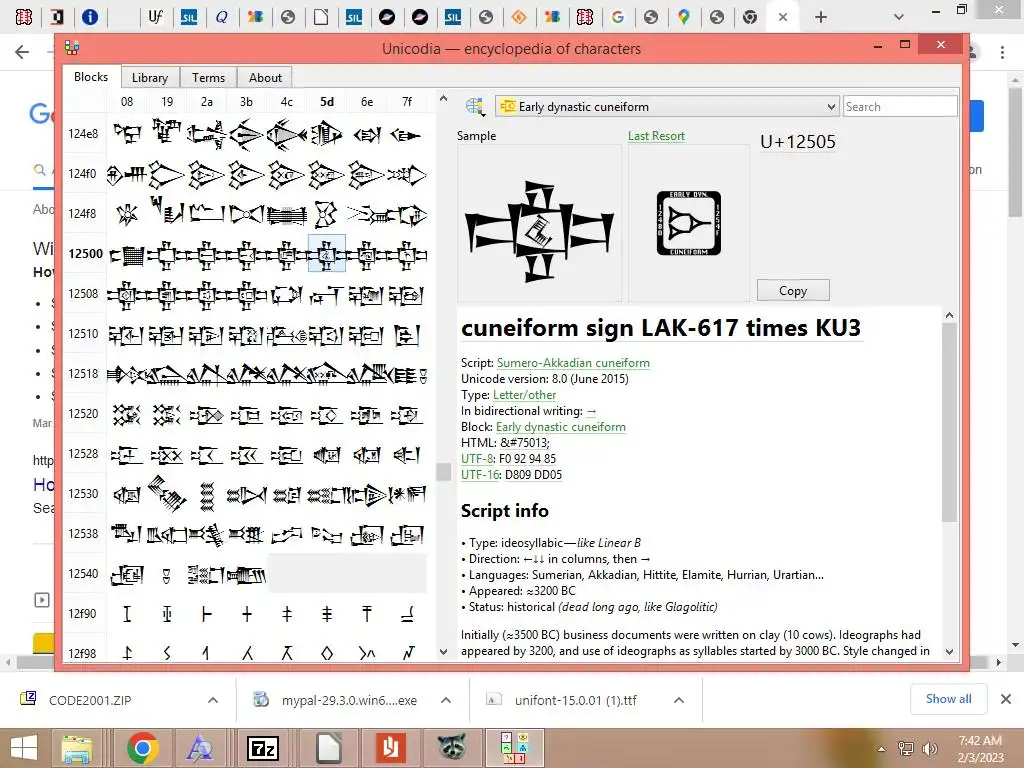Open unifont-15.0.01 ttf download options chevron
This screenshot has width=1024, height=768.
pos(679,700)
